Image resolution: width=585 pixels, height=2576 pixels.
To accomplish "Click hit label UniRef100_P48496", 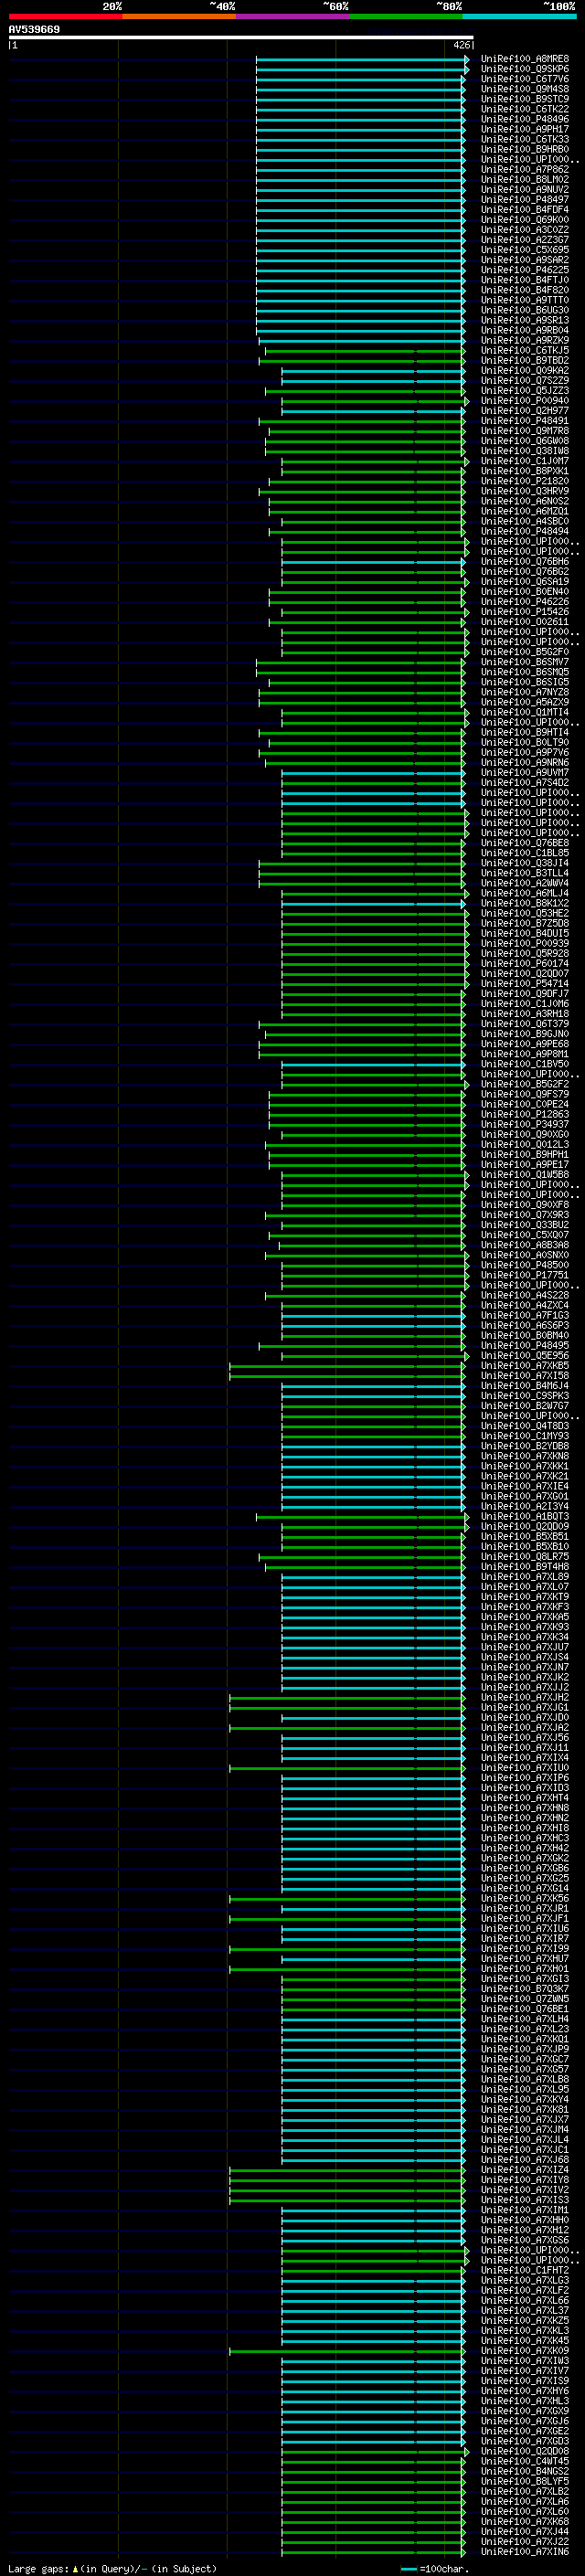I will click(x=525, y=119).
